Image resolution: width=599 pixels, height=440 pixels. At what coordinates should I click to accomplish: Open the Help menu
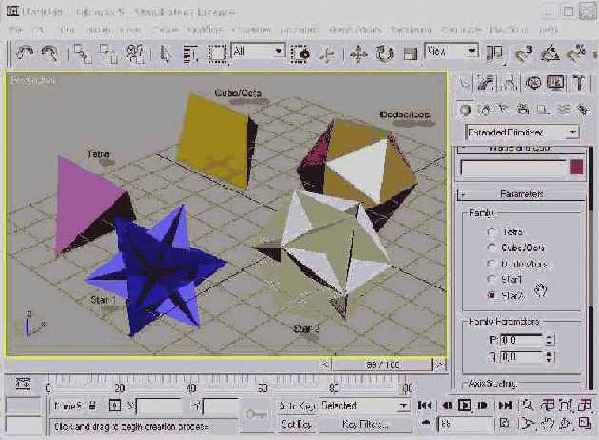(548, 29)
